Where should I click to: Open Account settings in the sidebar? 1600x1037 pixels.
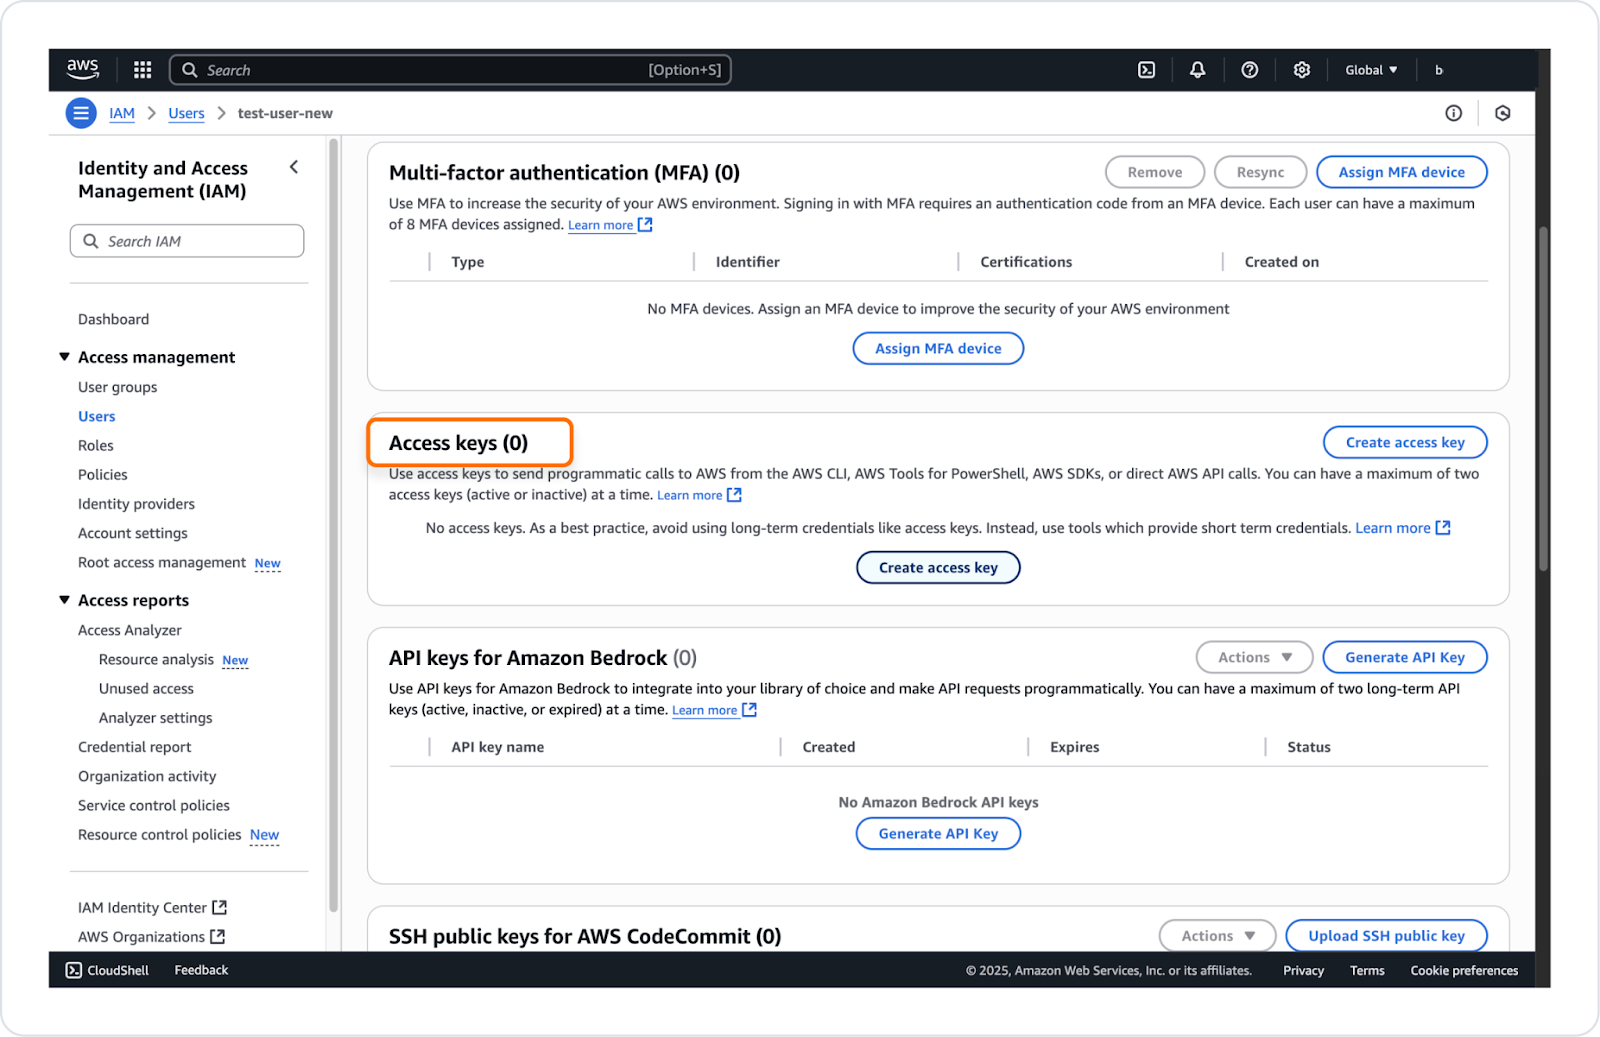click(x=133, y=533)
